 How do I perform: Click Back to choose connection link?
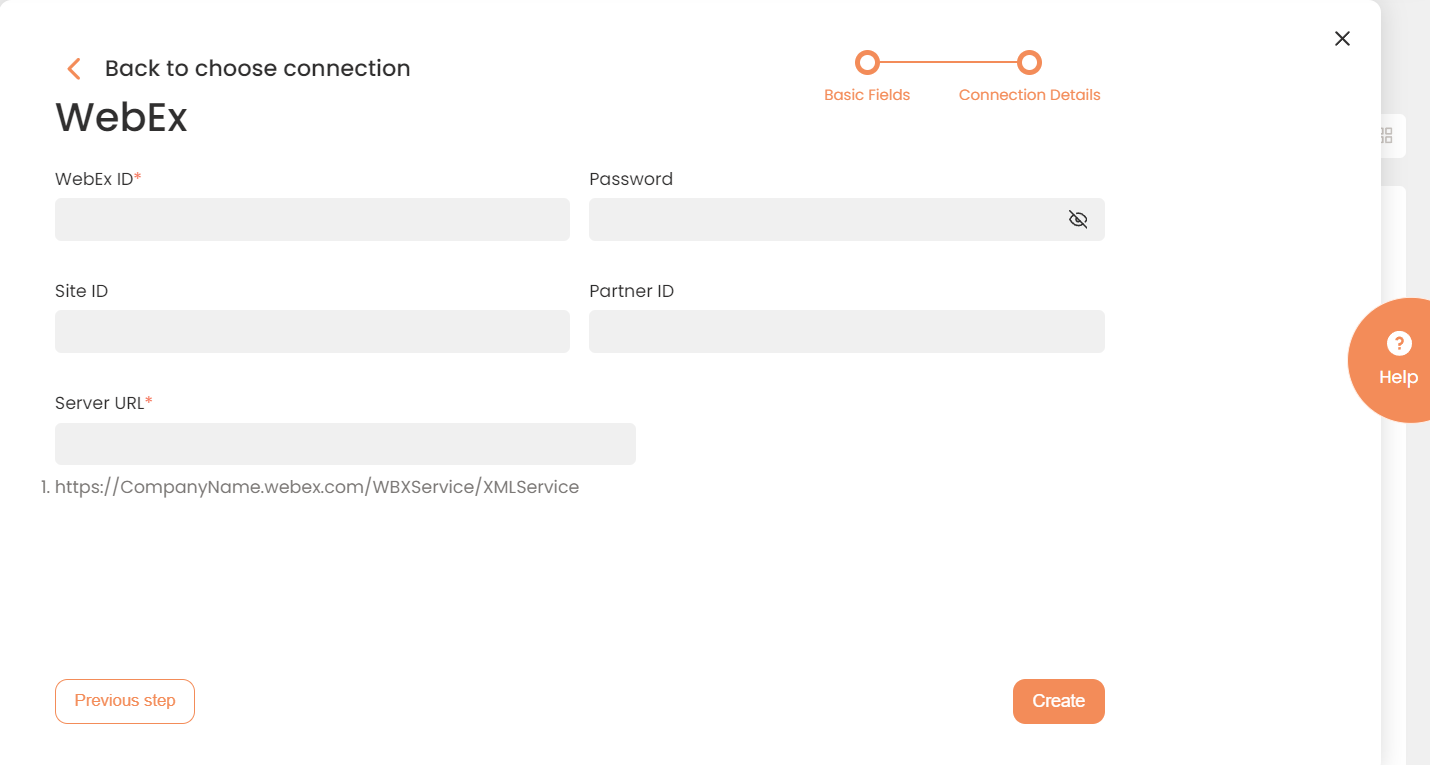[257, 68]
